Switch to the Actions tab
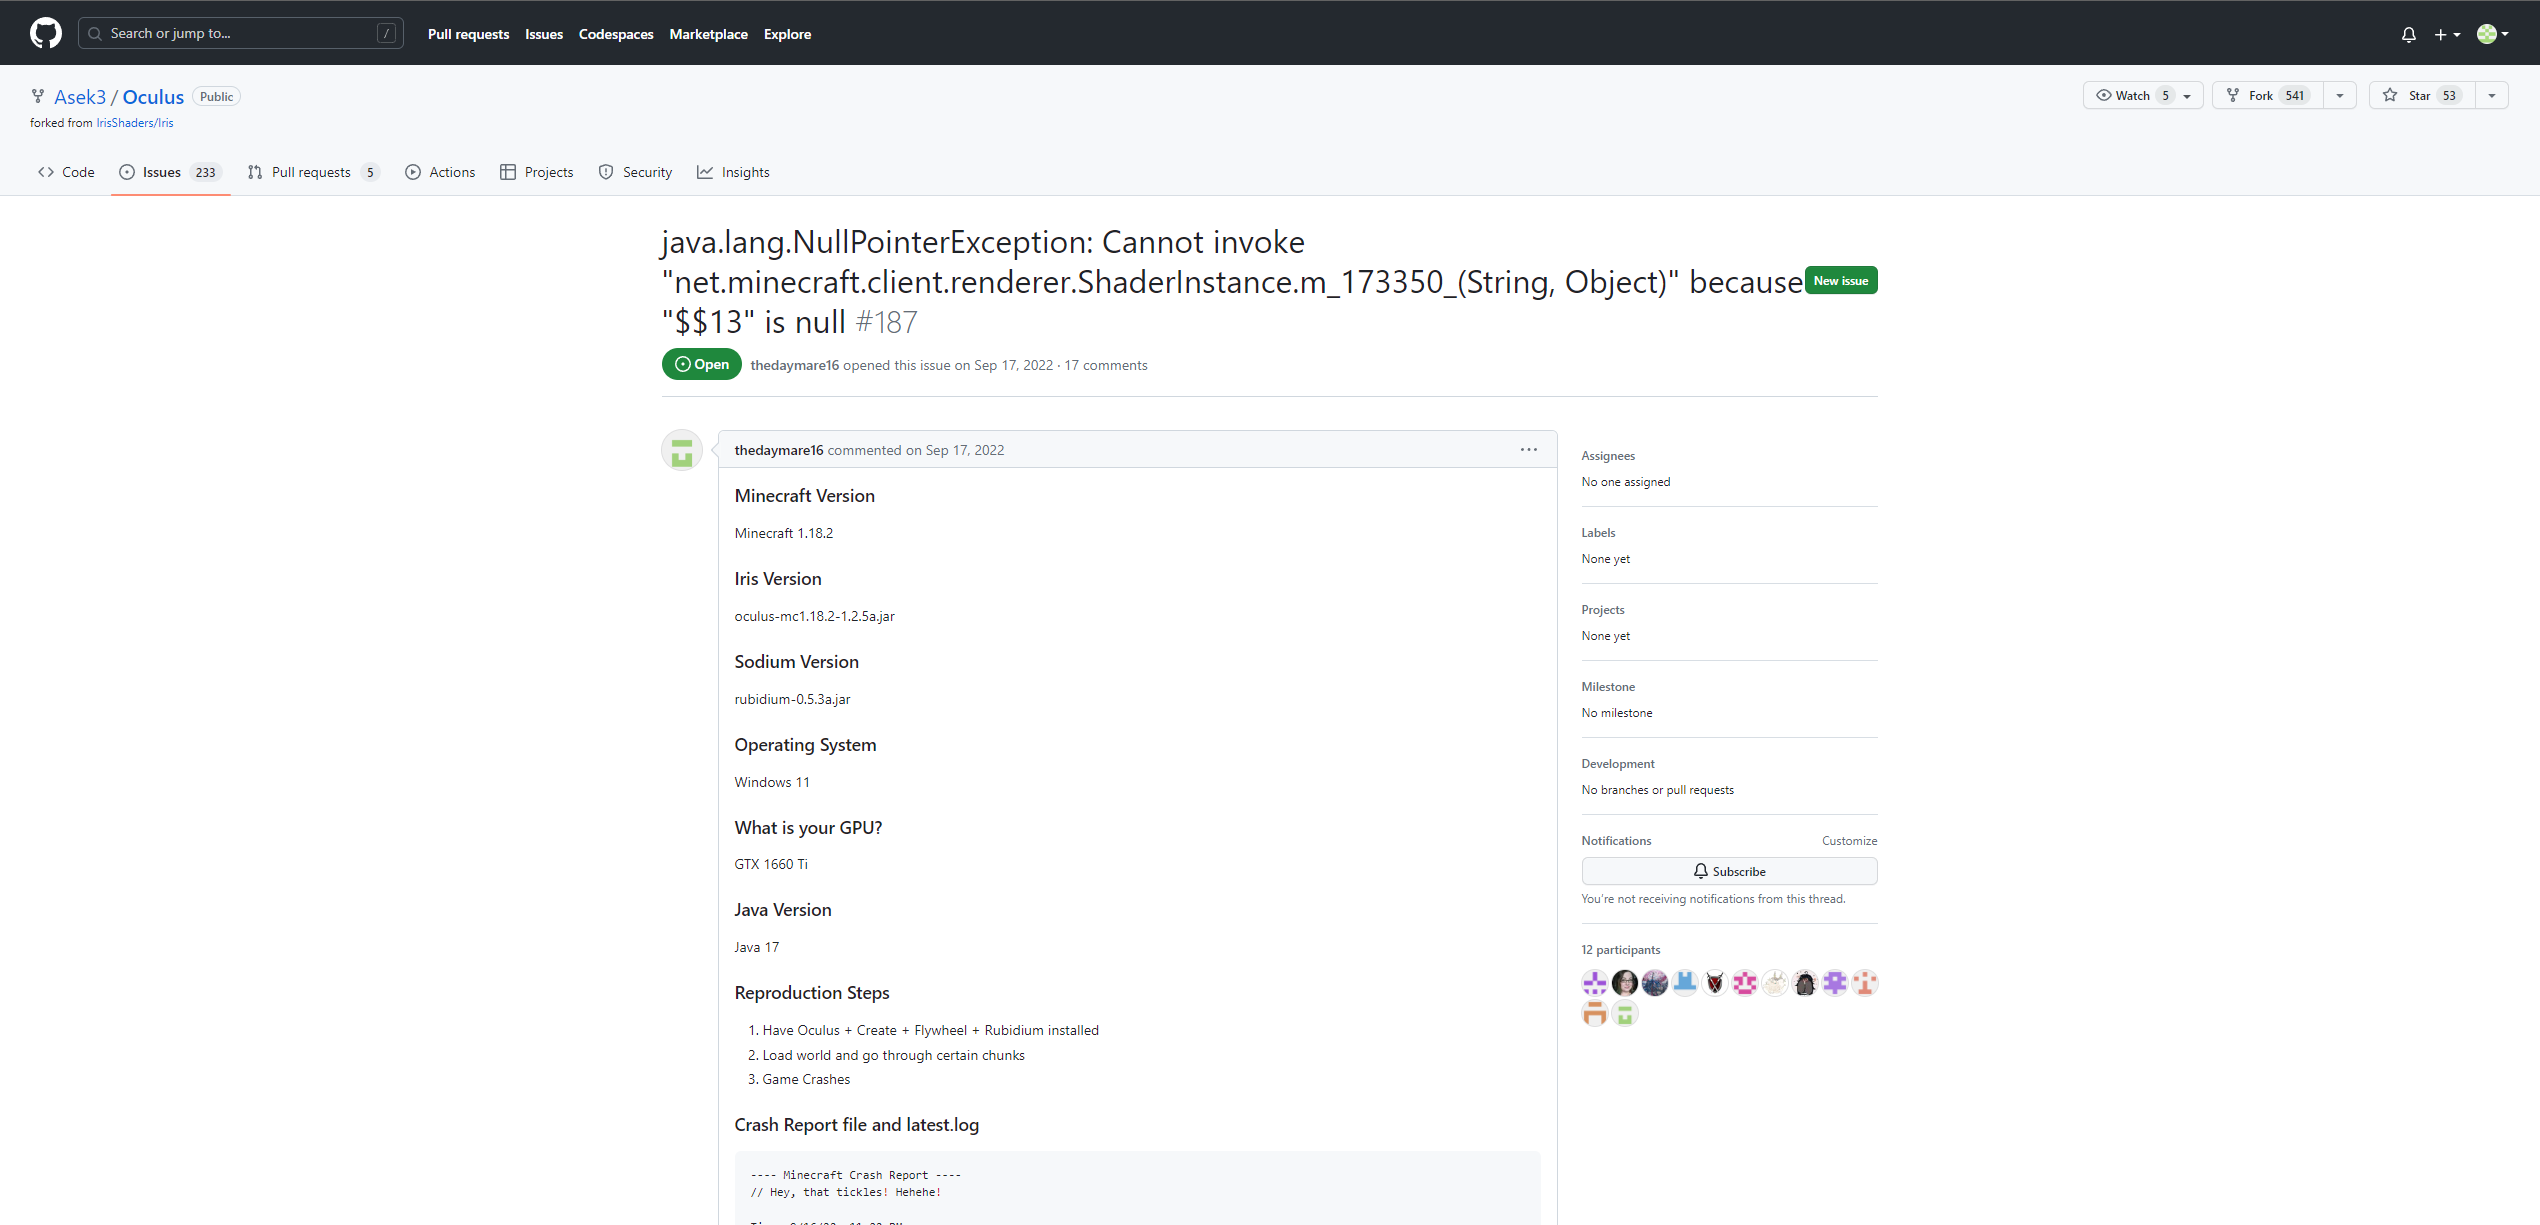The height and width of the screenshot is (1225, 2540). pyautogui.click(x=440, y=172)
